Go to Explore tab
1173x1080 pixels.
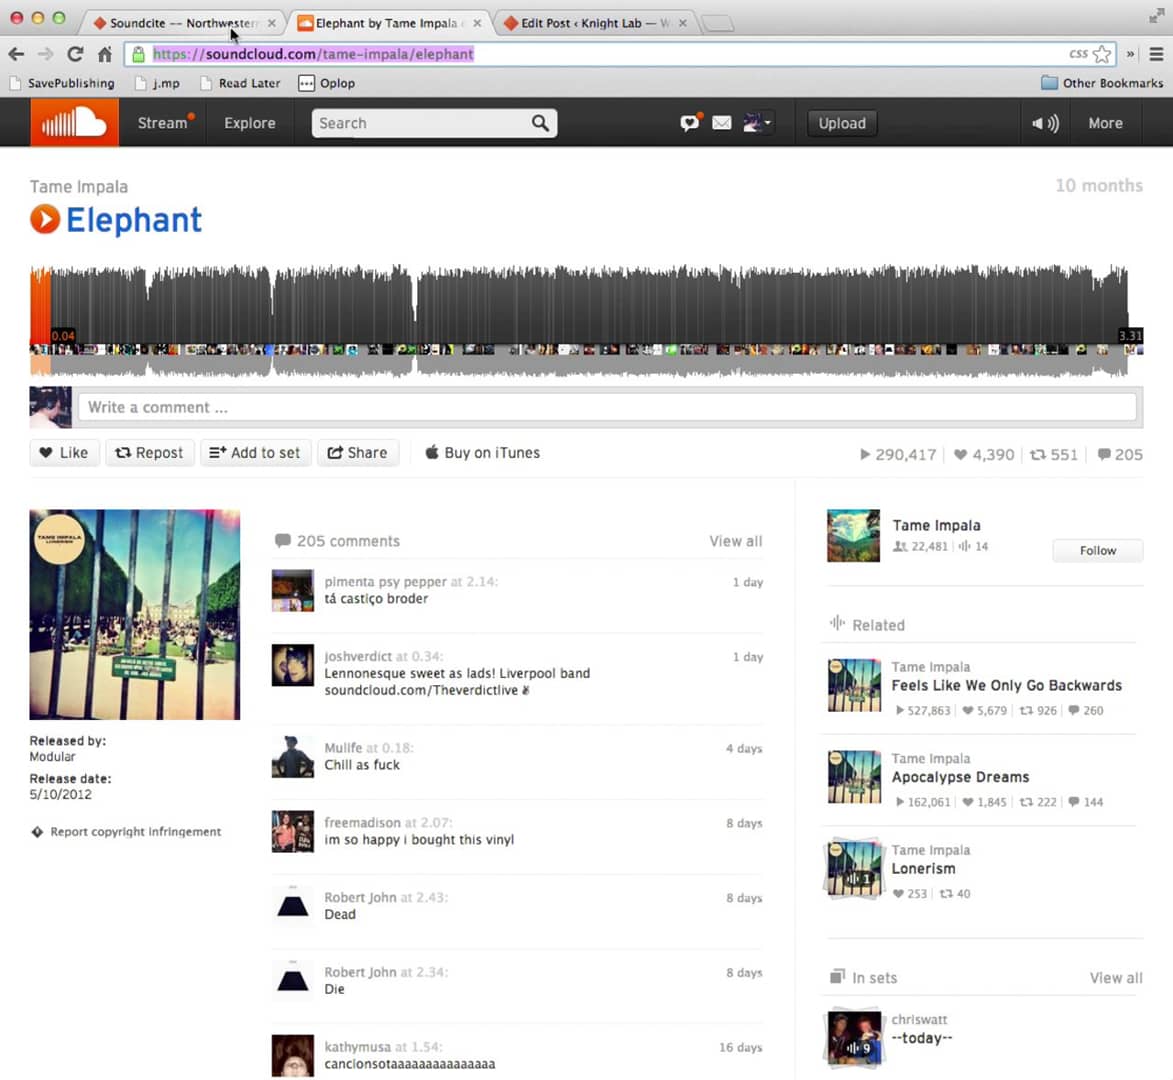click(x=250, y=123)
